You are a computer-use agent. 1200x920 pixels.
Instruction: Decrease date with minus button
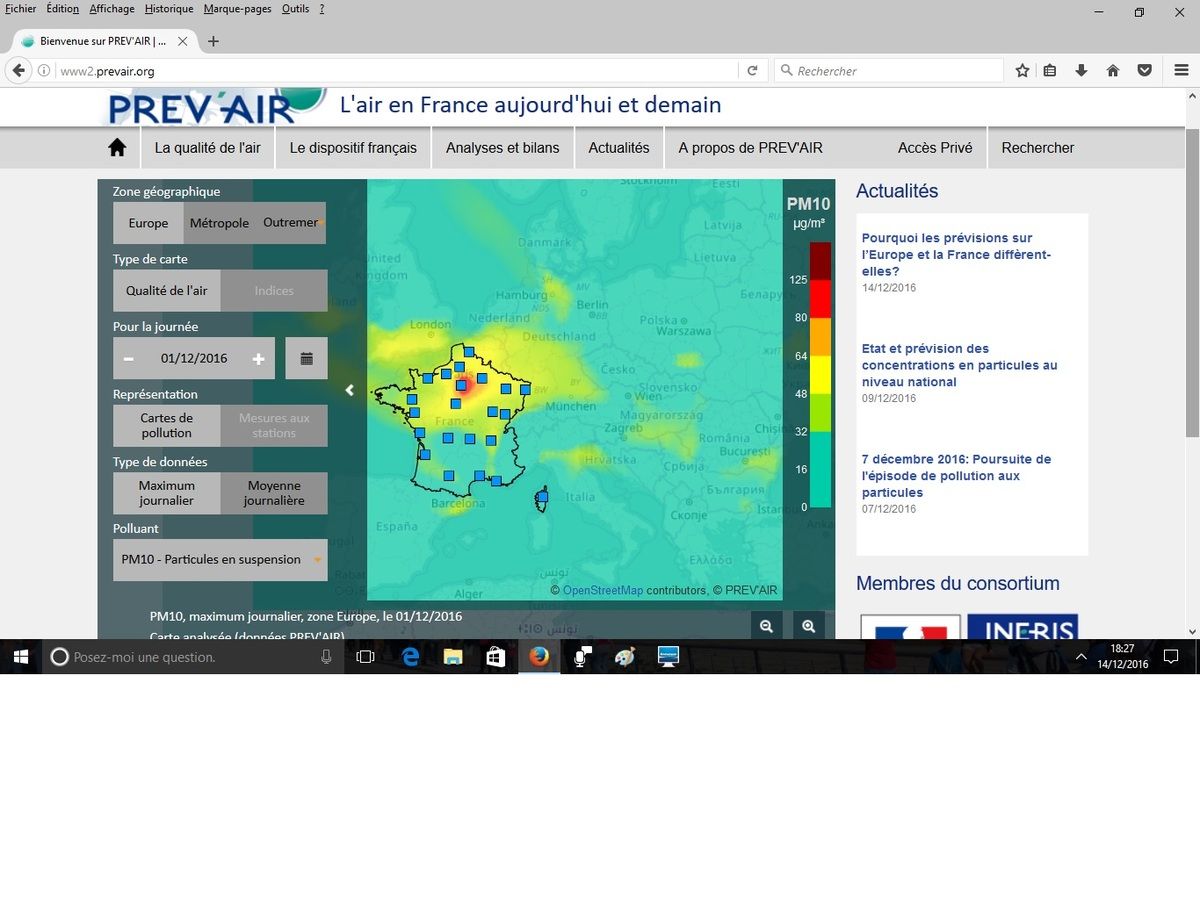(129, 358)
